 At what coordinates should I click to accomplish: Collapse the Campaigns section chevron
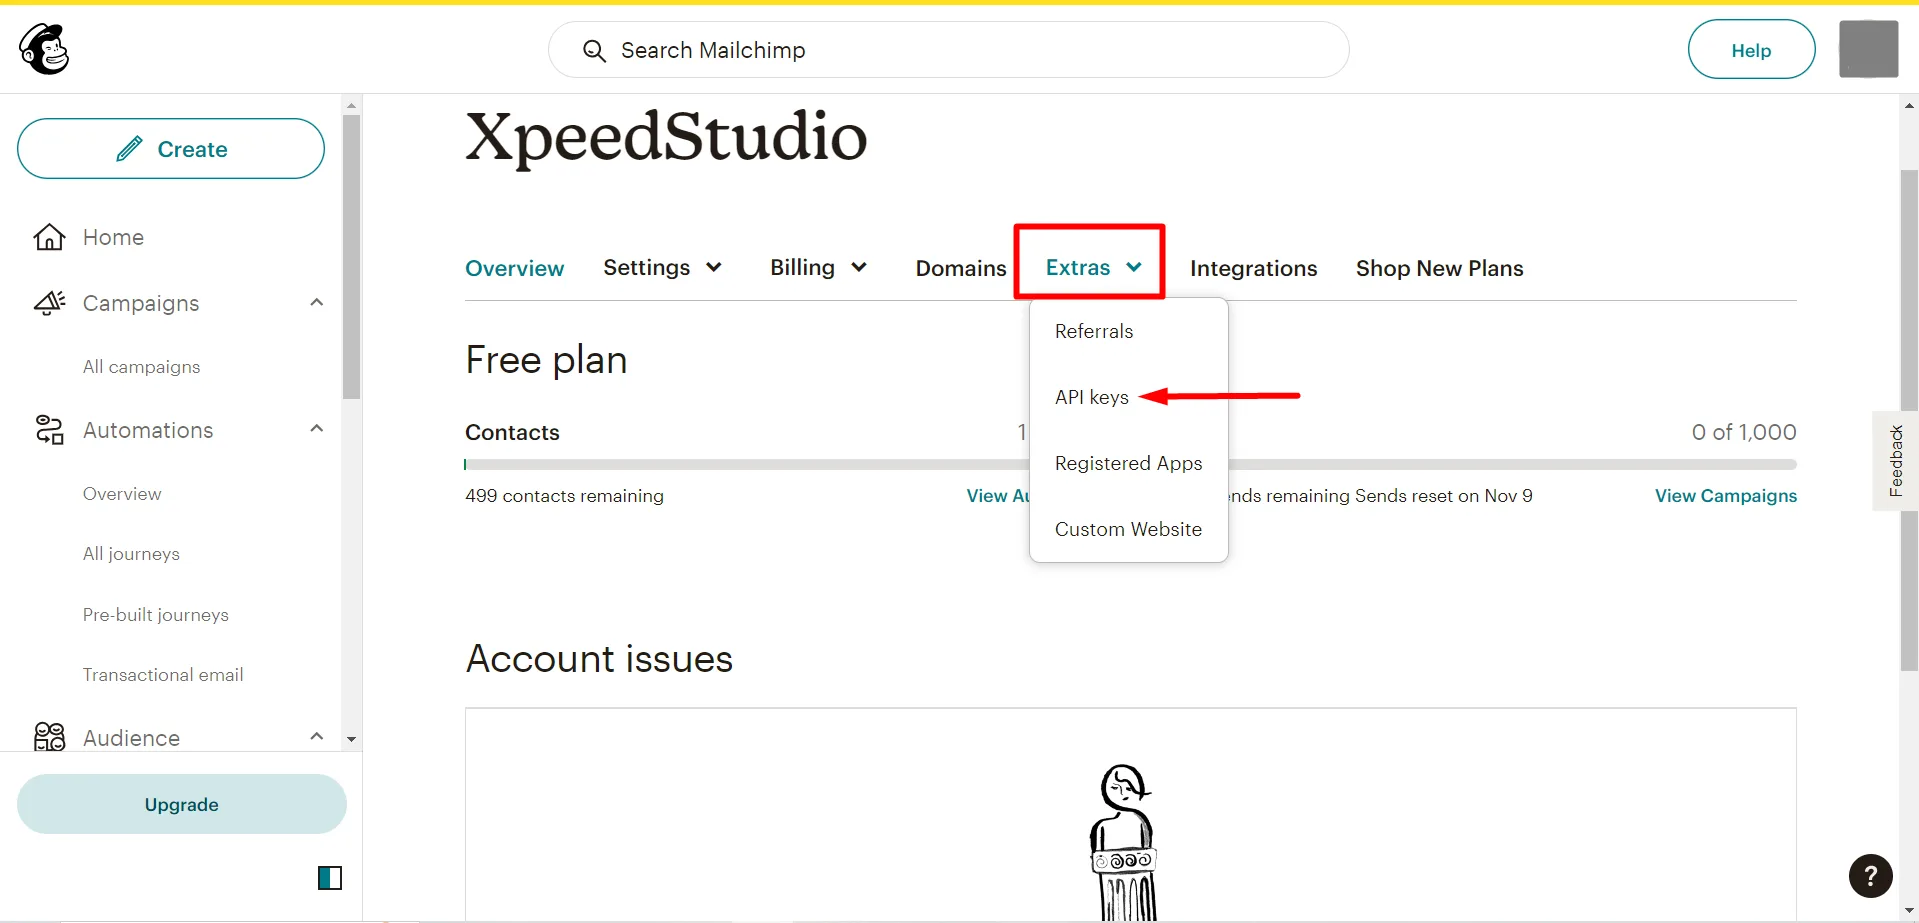(x=317, y=302)
